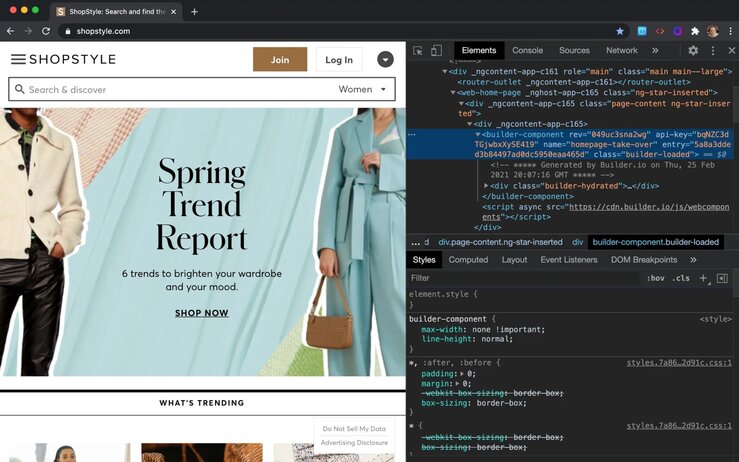The height and width of the screenshot is (462, 739).
Task: Go back with the browser back arrow
Action: coord(10,31)
